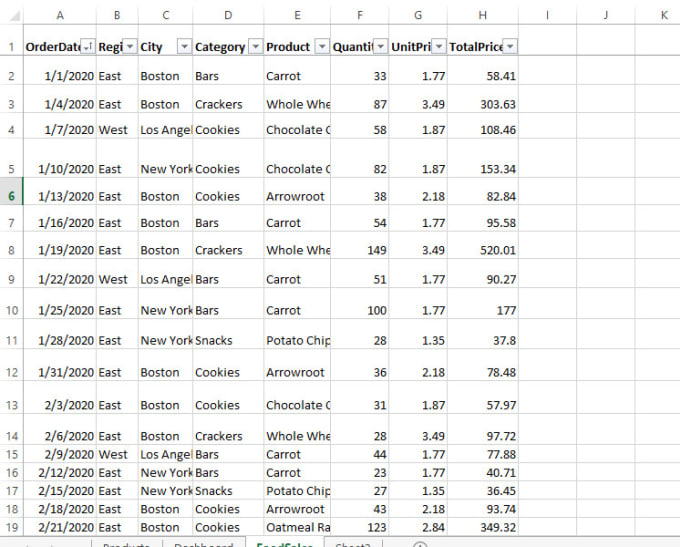Select quantity cell 123
Screen dimensions: 680x547
point(360,527)
